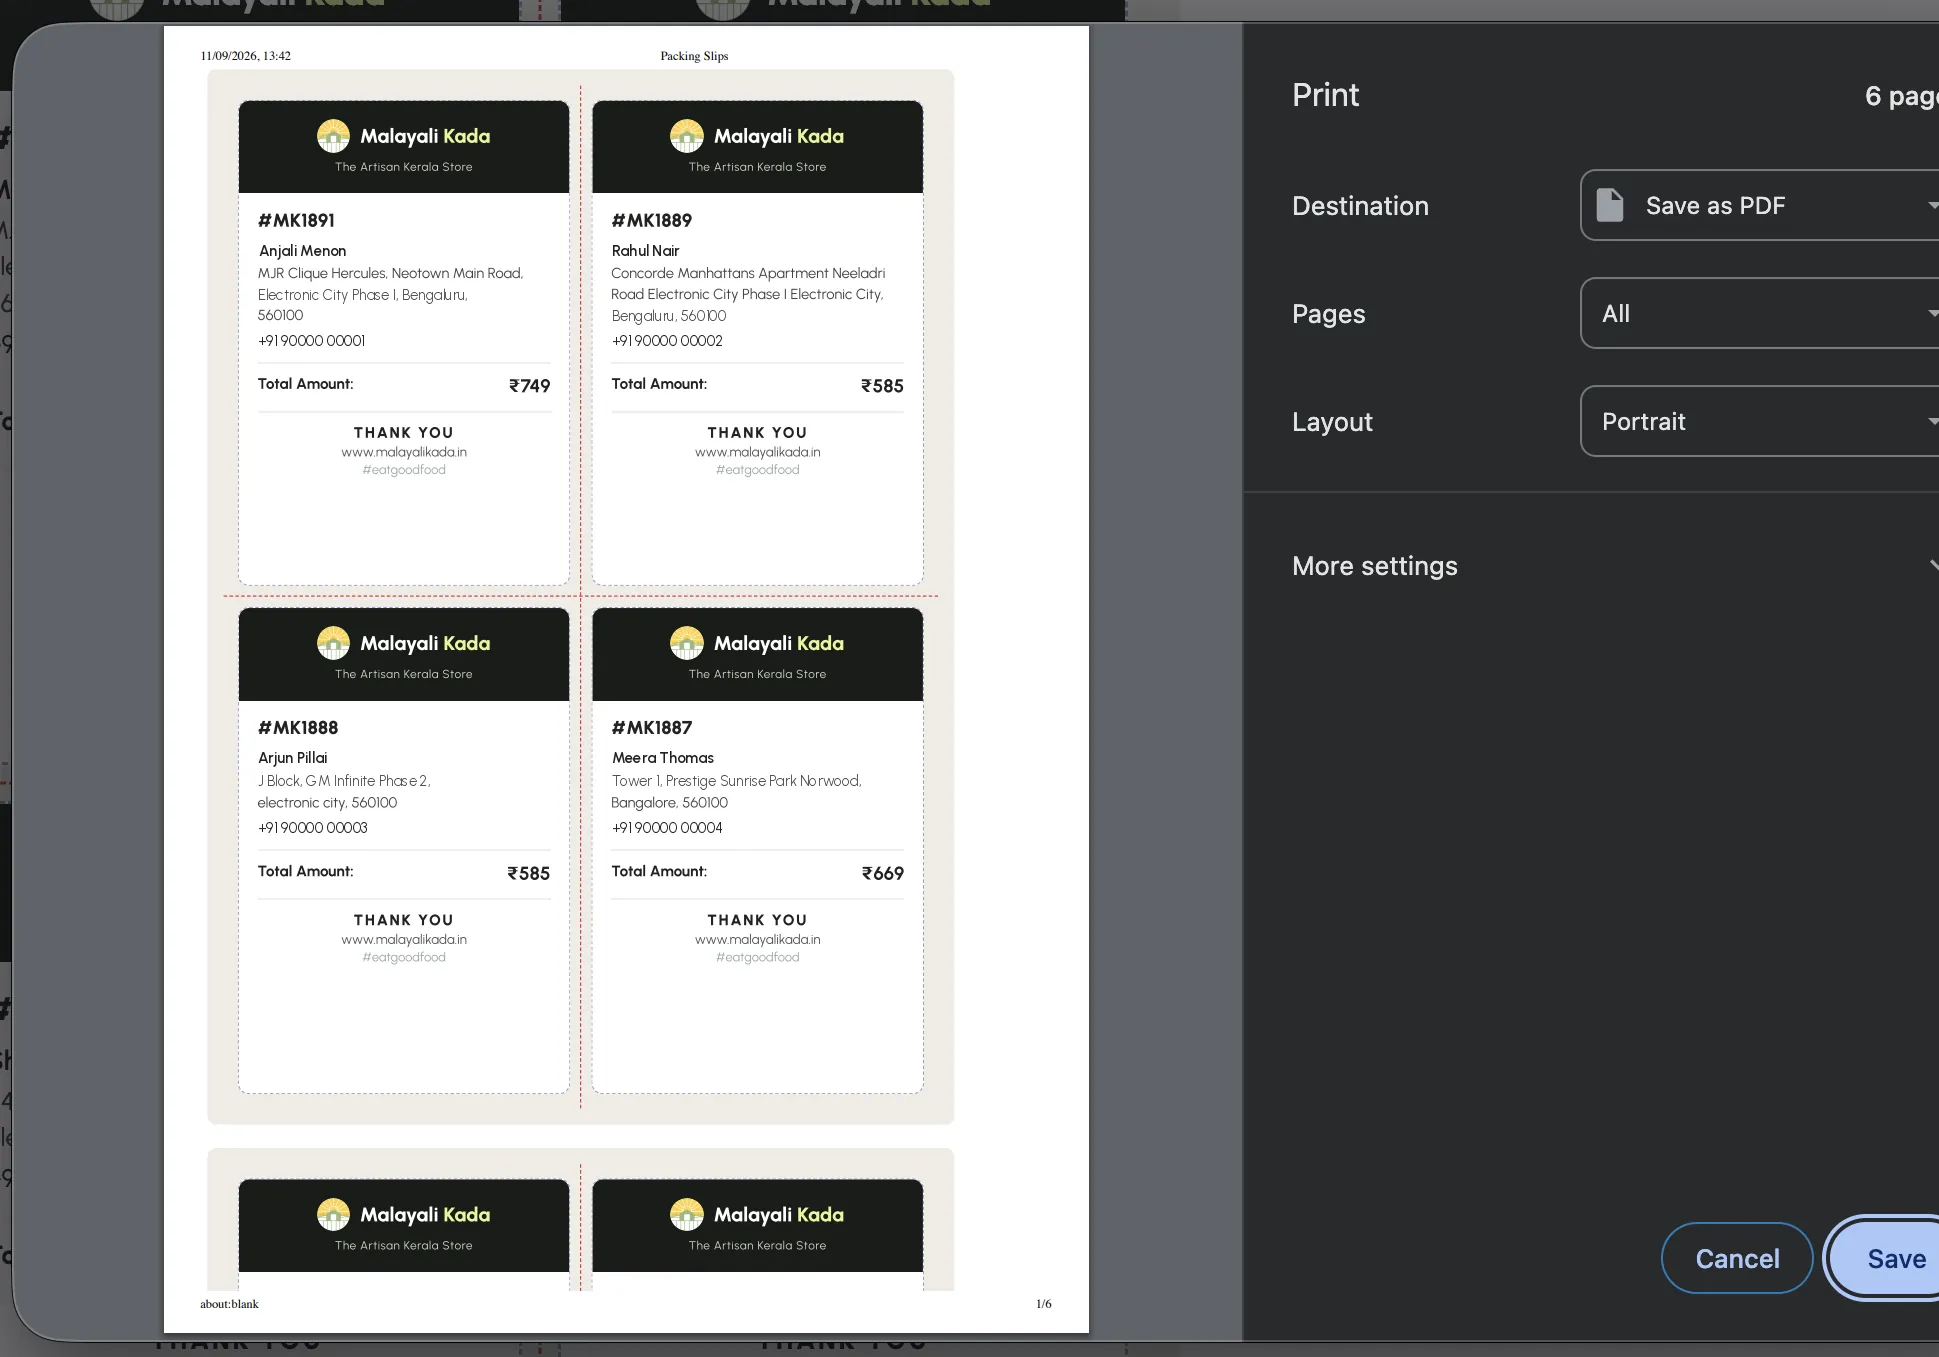Click phone number +91 90000 00003
This screenshot has height=1357, width=1939.
point(312,828)
